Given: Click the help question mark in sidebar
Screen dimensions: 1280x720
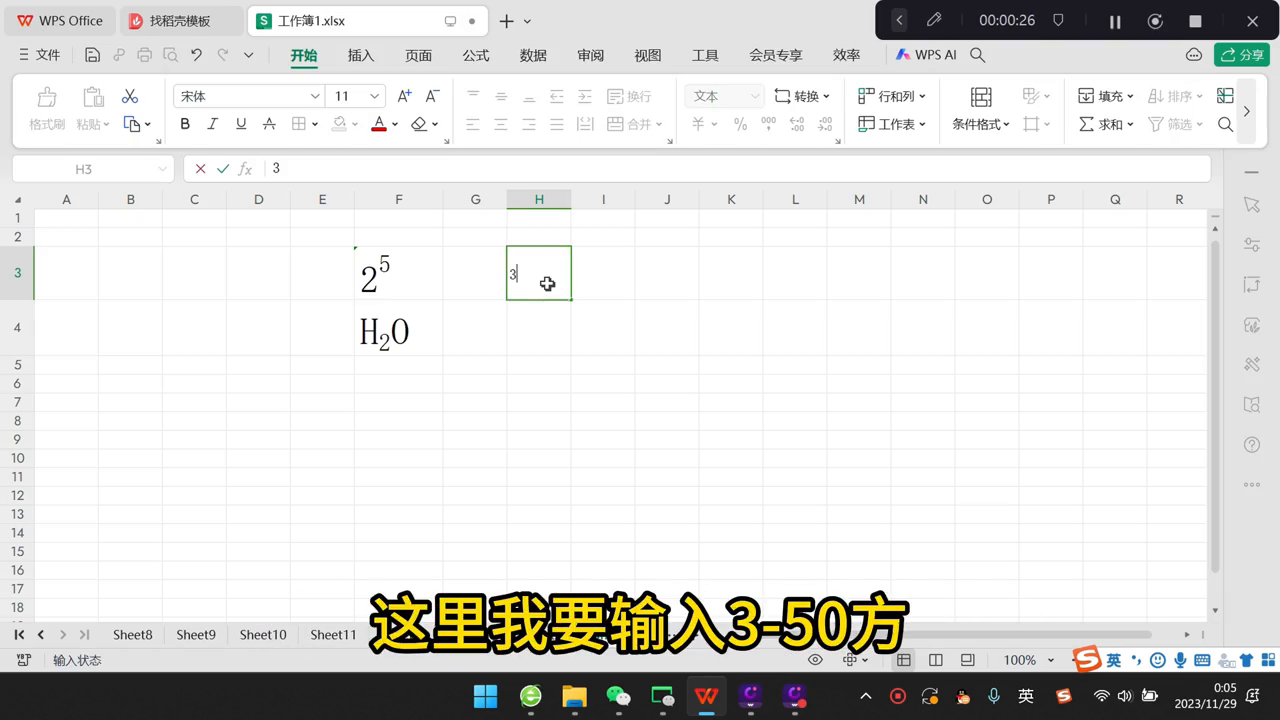Looking at the screenshot, I should click(1252, 445).
